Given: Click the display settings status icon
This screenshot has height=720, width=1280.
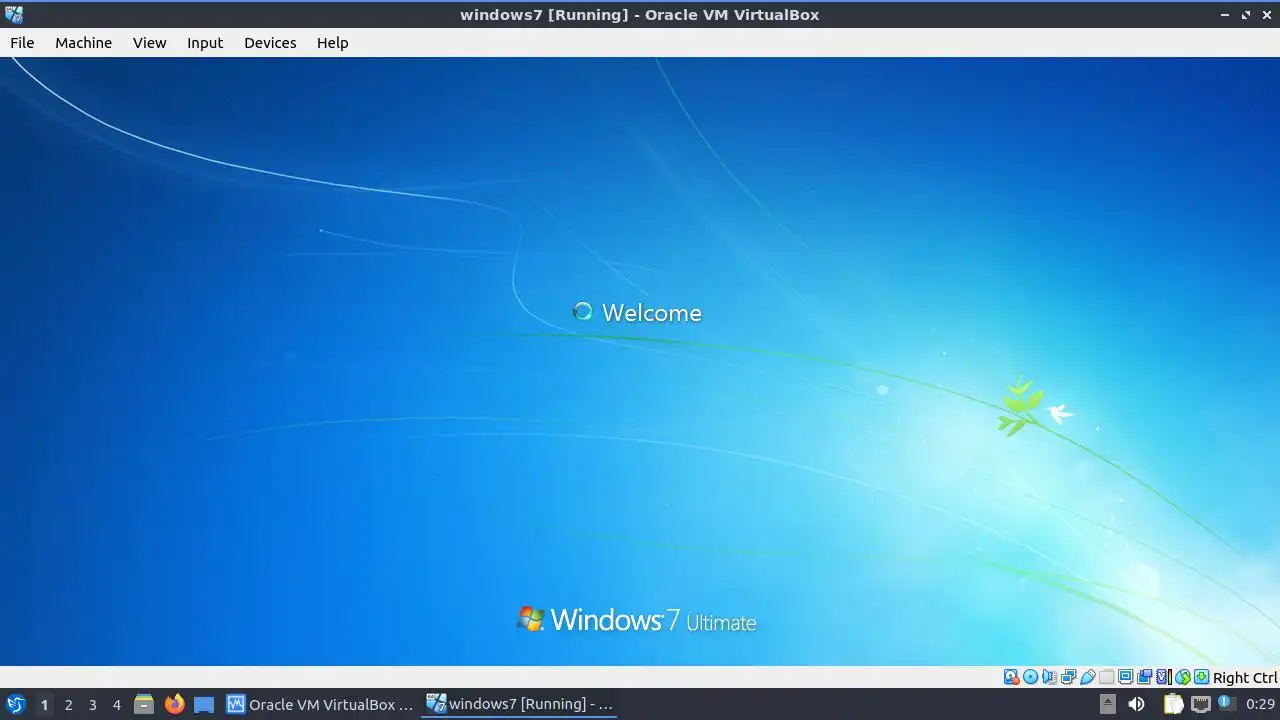Looking at the screenshot, I should point(1125,677).
